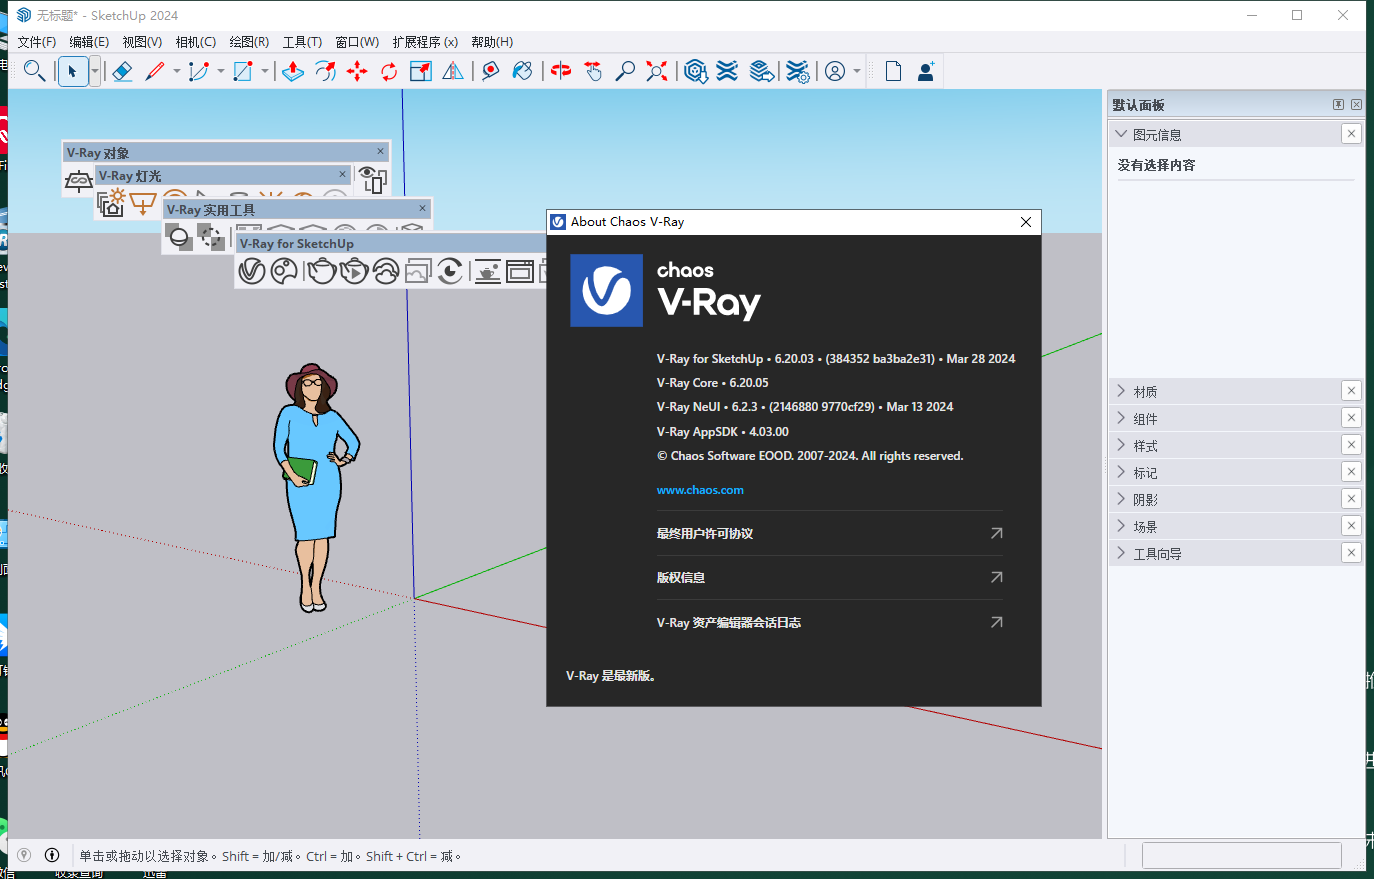Image resolution: width=1374 pixels, height=879 pixels.
Task: Pin the 默认面板 tray
Action: pyautogui.click(x=1338, y=105)
